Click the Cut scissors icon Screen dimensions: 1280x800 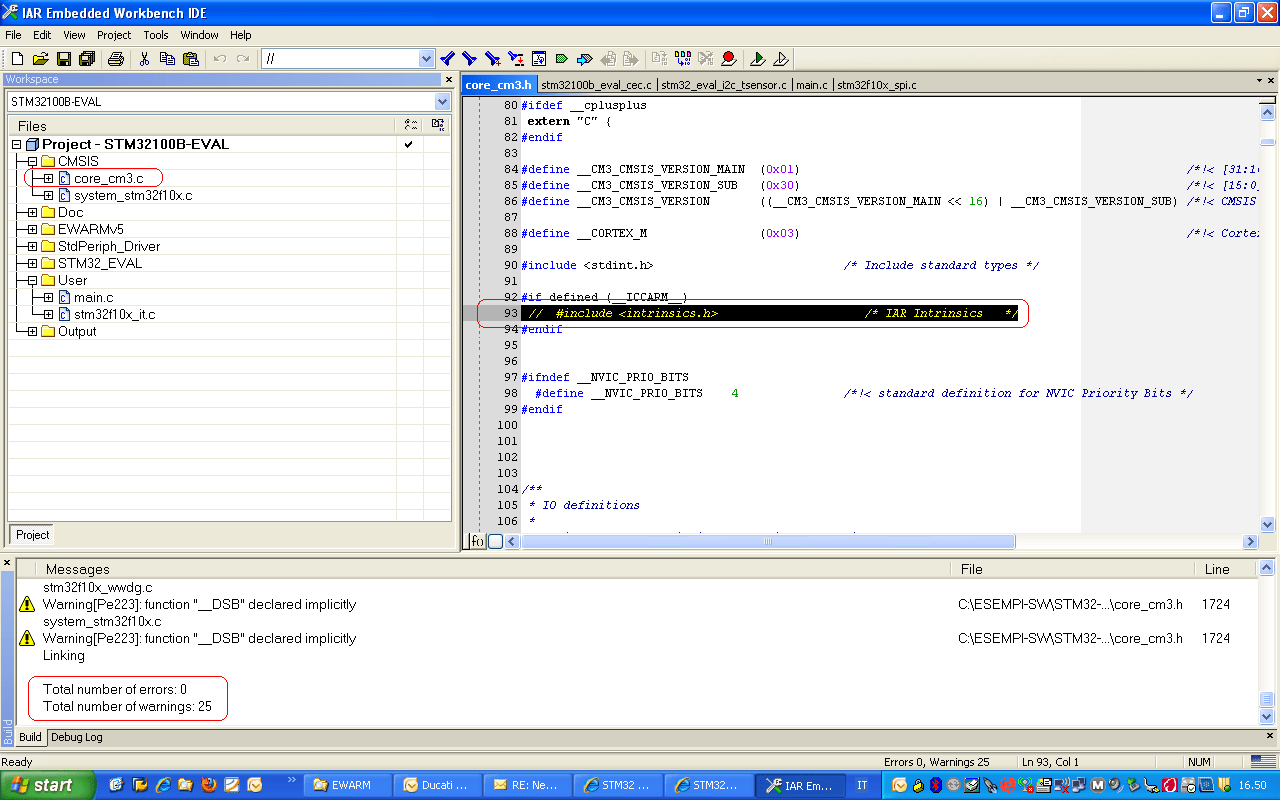[144, 59]
